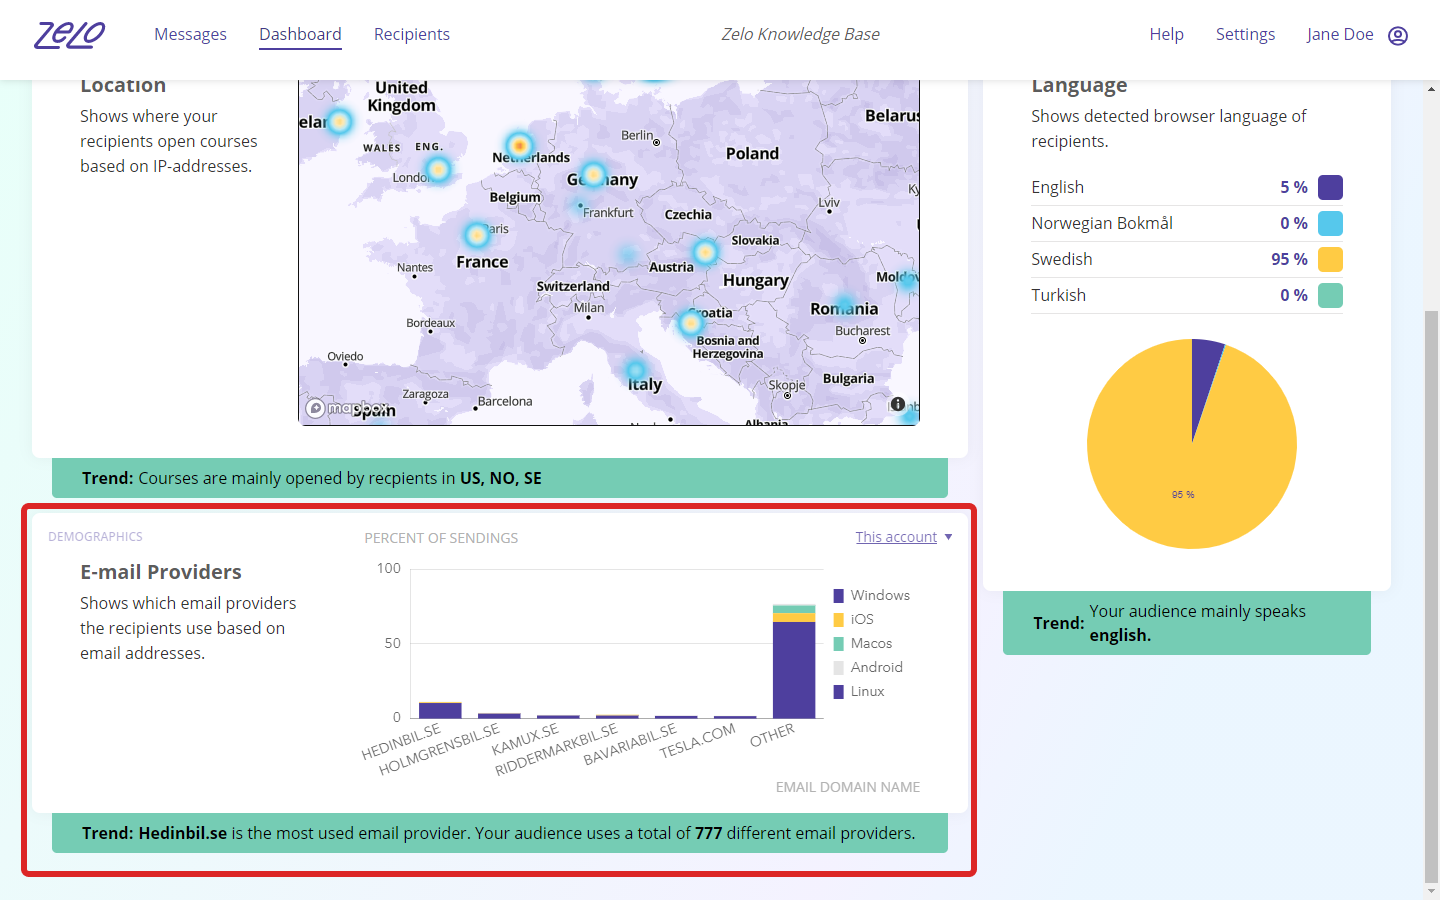Viewport: 1440px width, 900px height.
Task: Click the Swedish yellow color swatch
Action: (x=1330, y=259)
